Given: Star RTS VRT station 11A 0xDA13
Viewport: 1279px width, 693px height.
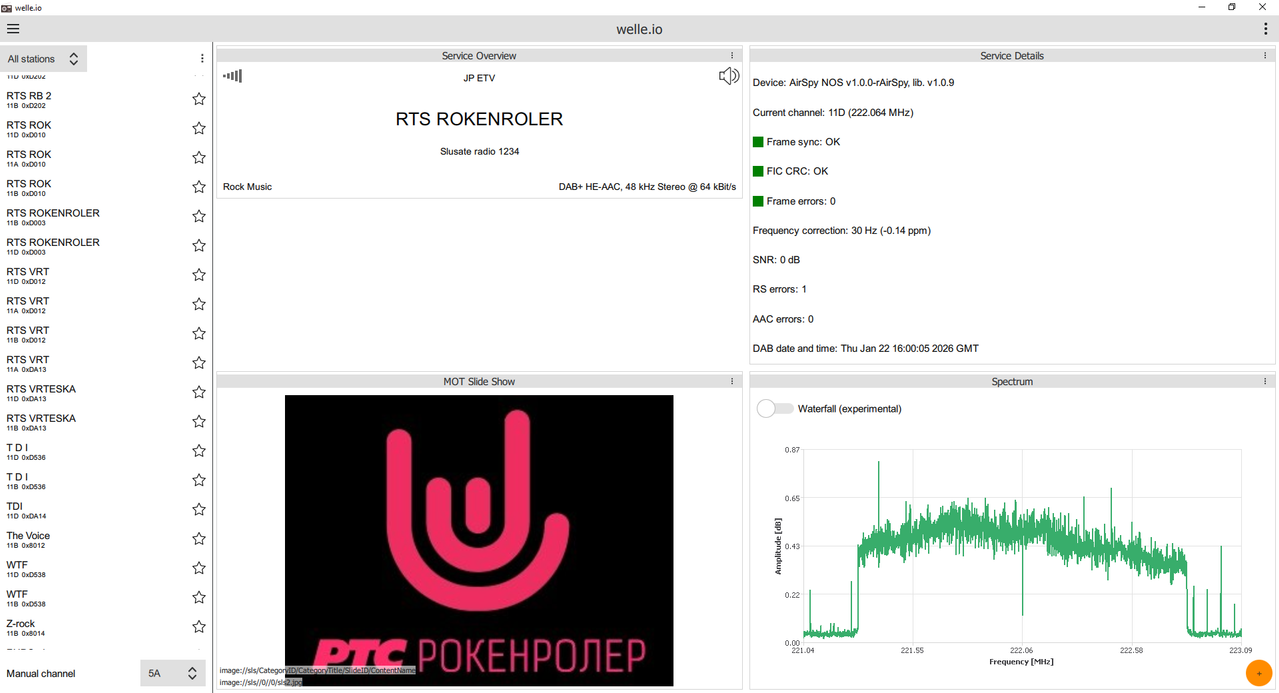Looking at the screenshot, I should [199, 363].
